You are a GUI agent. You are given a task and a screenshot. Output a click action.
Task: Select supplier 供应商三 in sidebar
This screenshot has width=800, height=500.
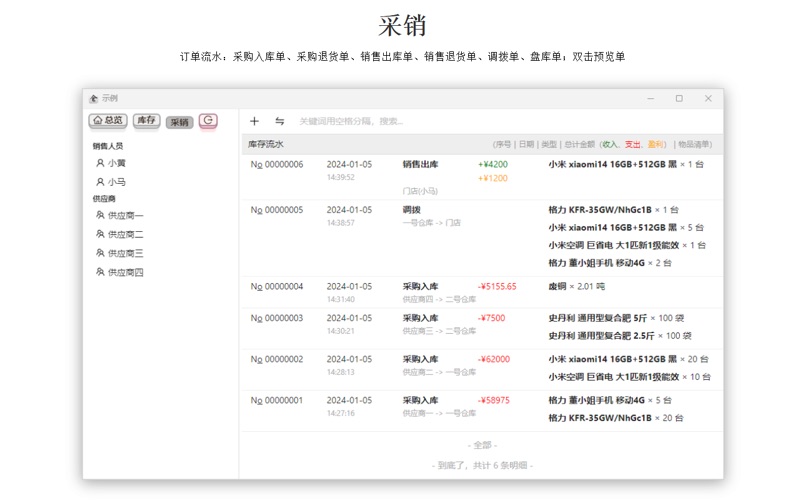pyautogui.click(x=125, y=253)
